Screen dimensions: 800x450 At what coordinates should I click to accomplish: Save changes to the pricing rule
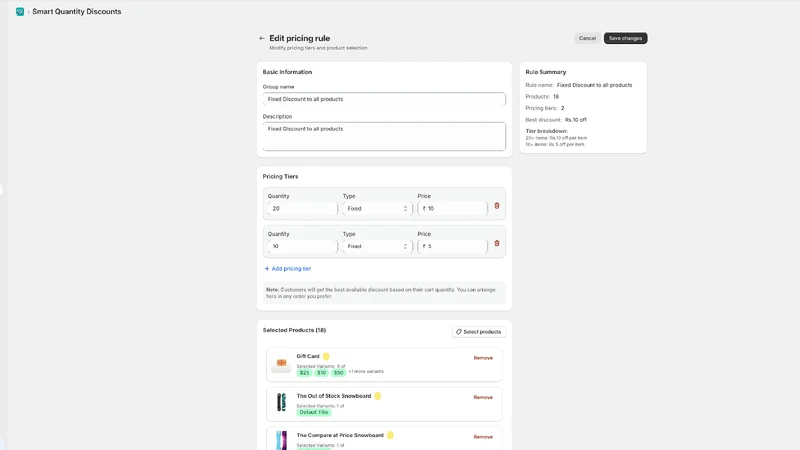tap(626, 38)
